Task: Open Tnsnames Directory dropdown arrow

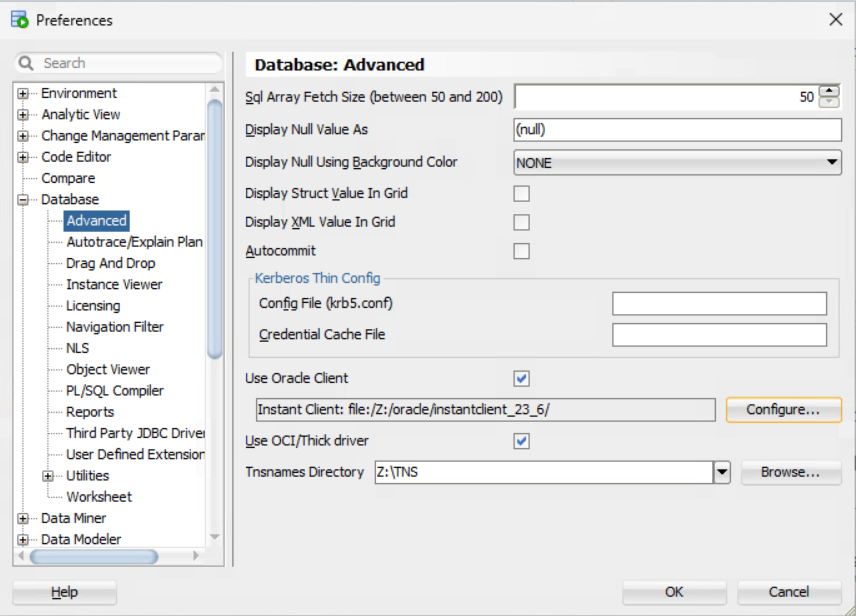Action: 722,472
